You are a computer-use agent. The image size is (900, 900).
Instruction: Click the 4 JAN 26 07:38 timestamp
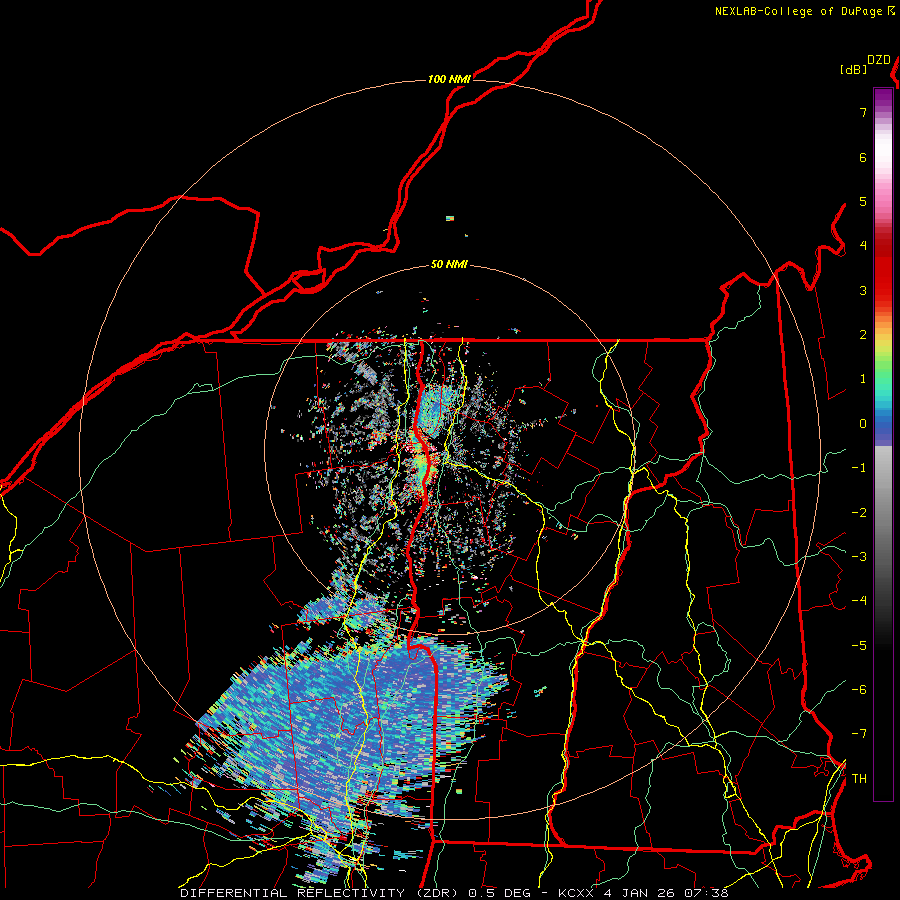pos(666,893)
